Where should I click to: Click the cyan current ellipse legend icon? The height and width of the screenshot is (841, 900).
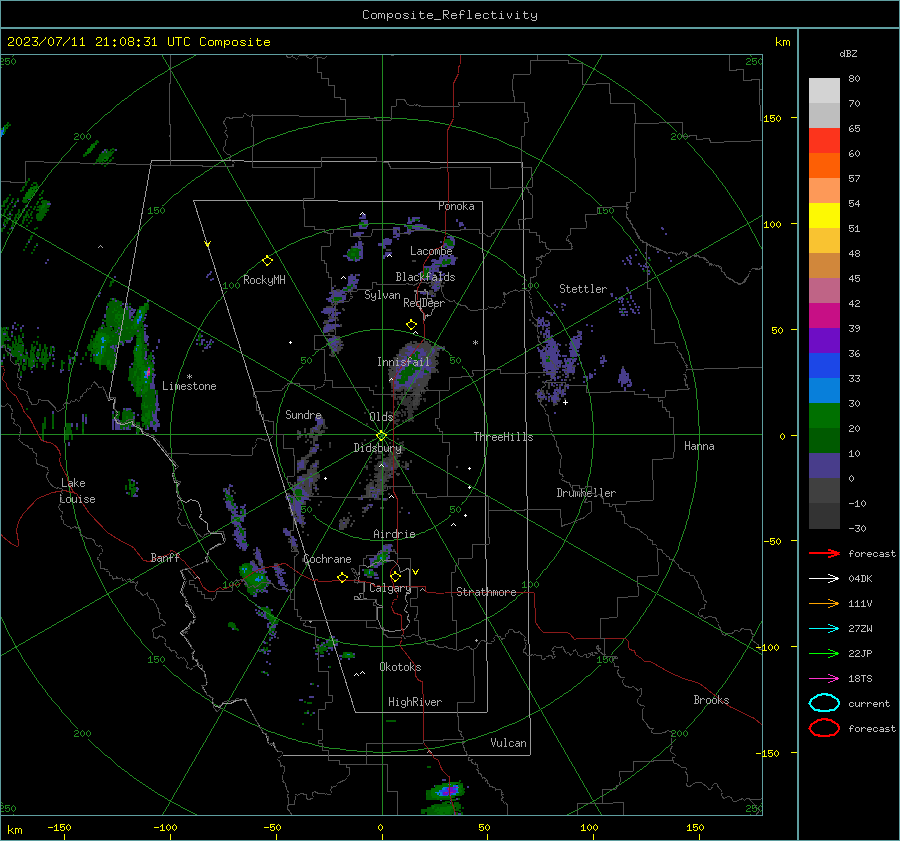click(824, 703)
